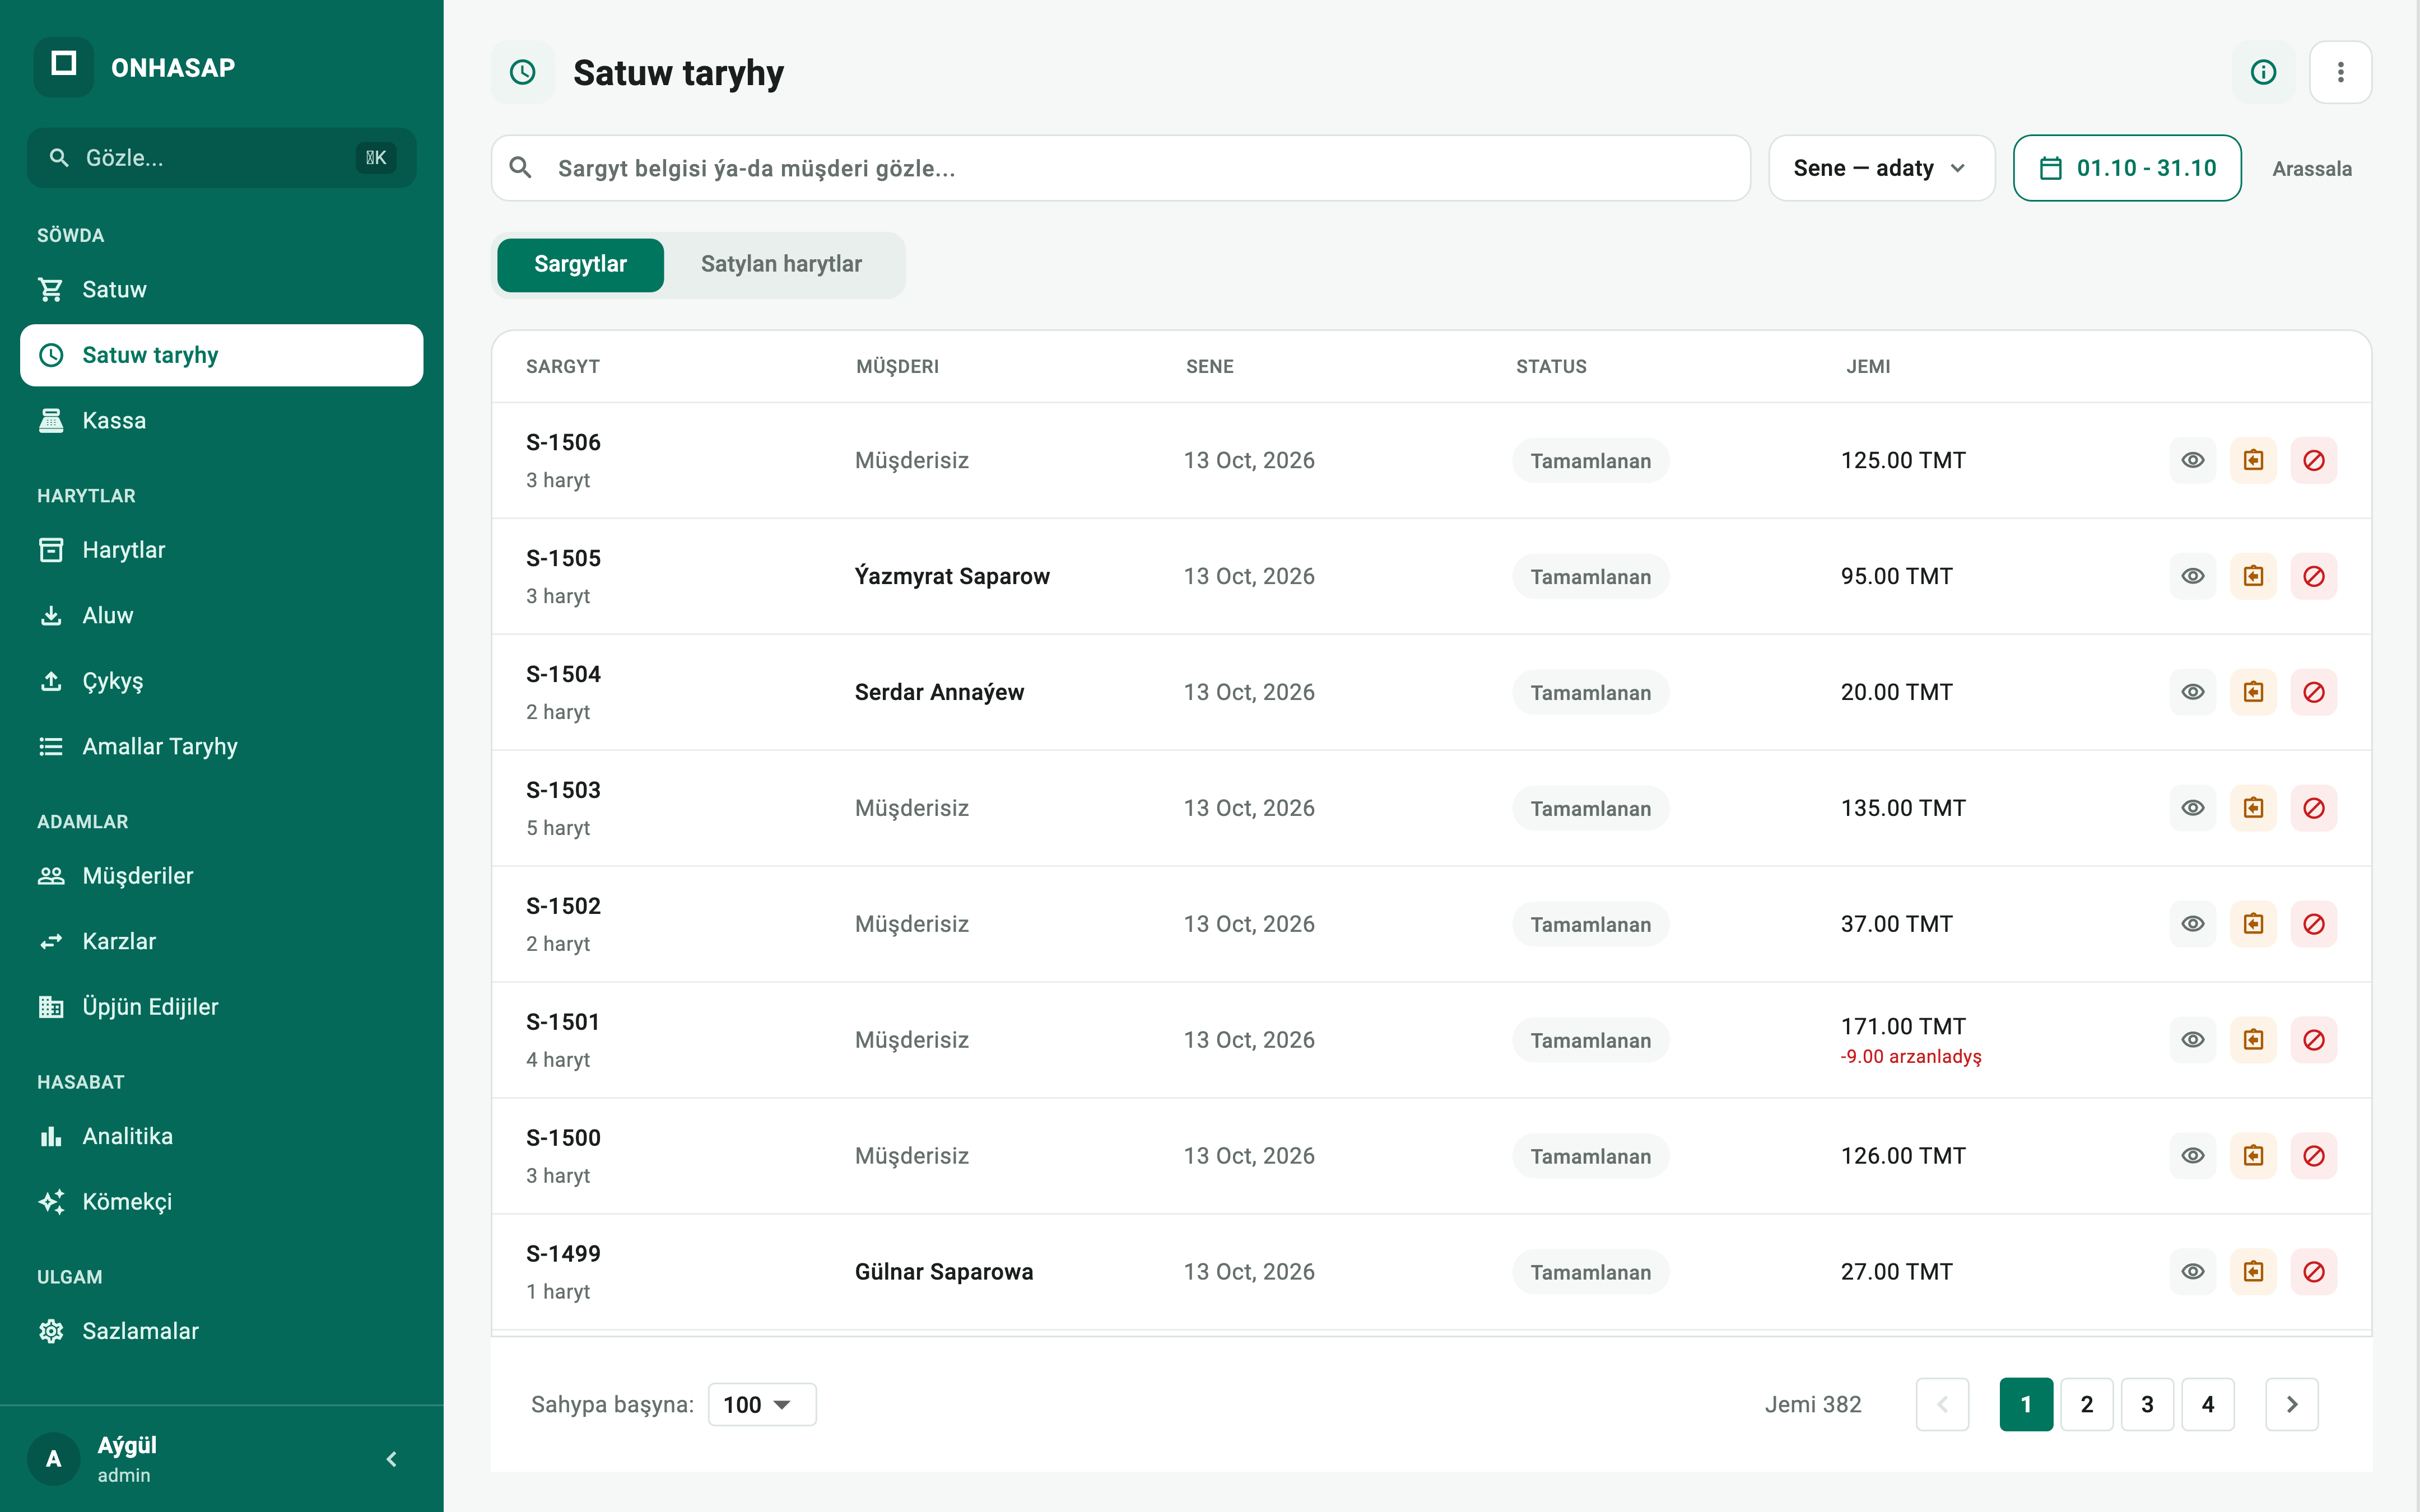View order S-1500 using the eye icon
The width and height of the screenshot is (2420, 1512).
click(2193, 1156)
